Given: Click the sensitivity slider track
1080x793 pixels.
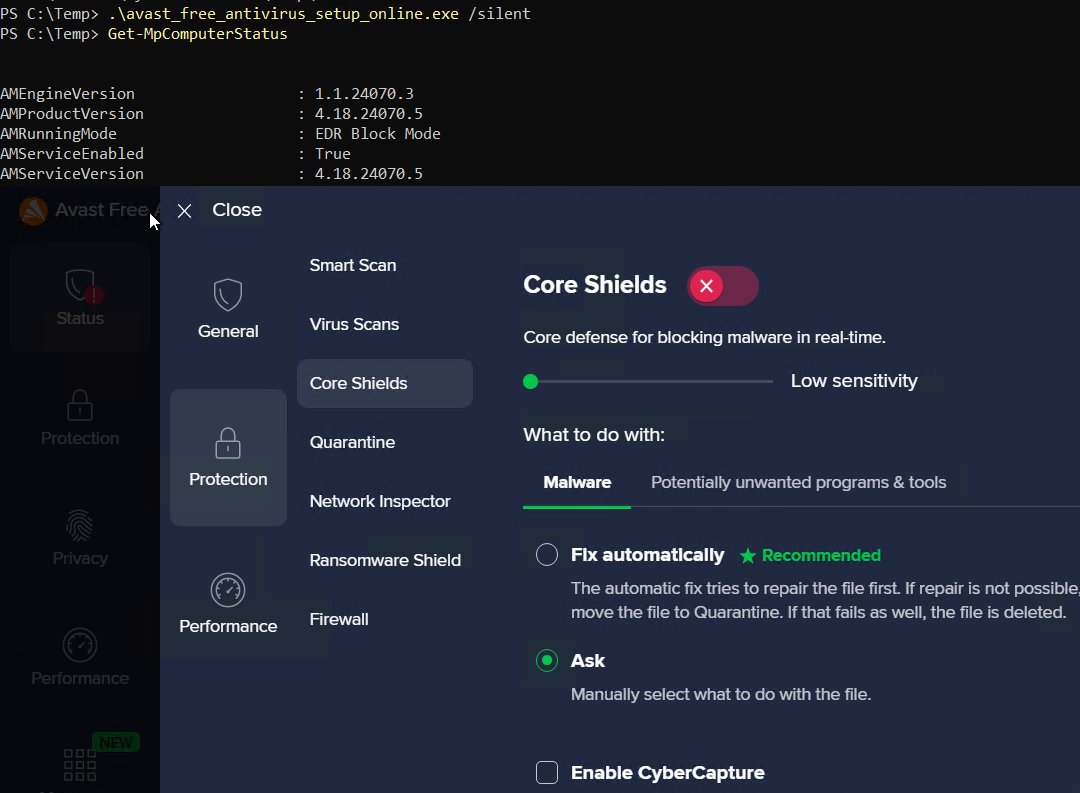Looking at the screenshot, I should 647,381.
